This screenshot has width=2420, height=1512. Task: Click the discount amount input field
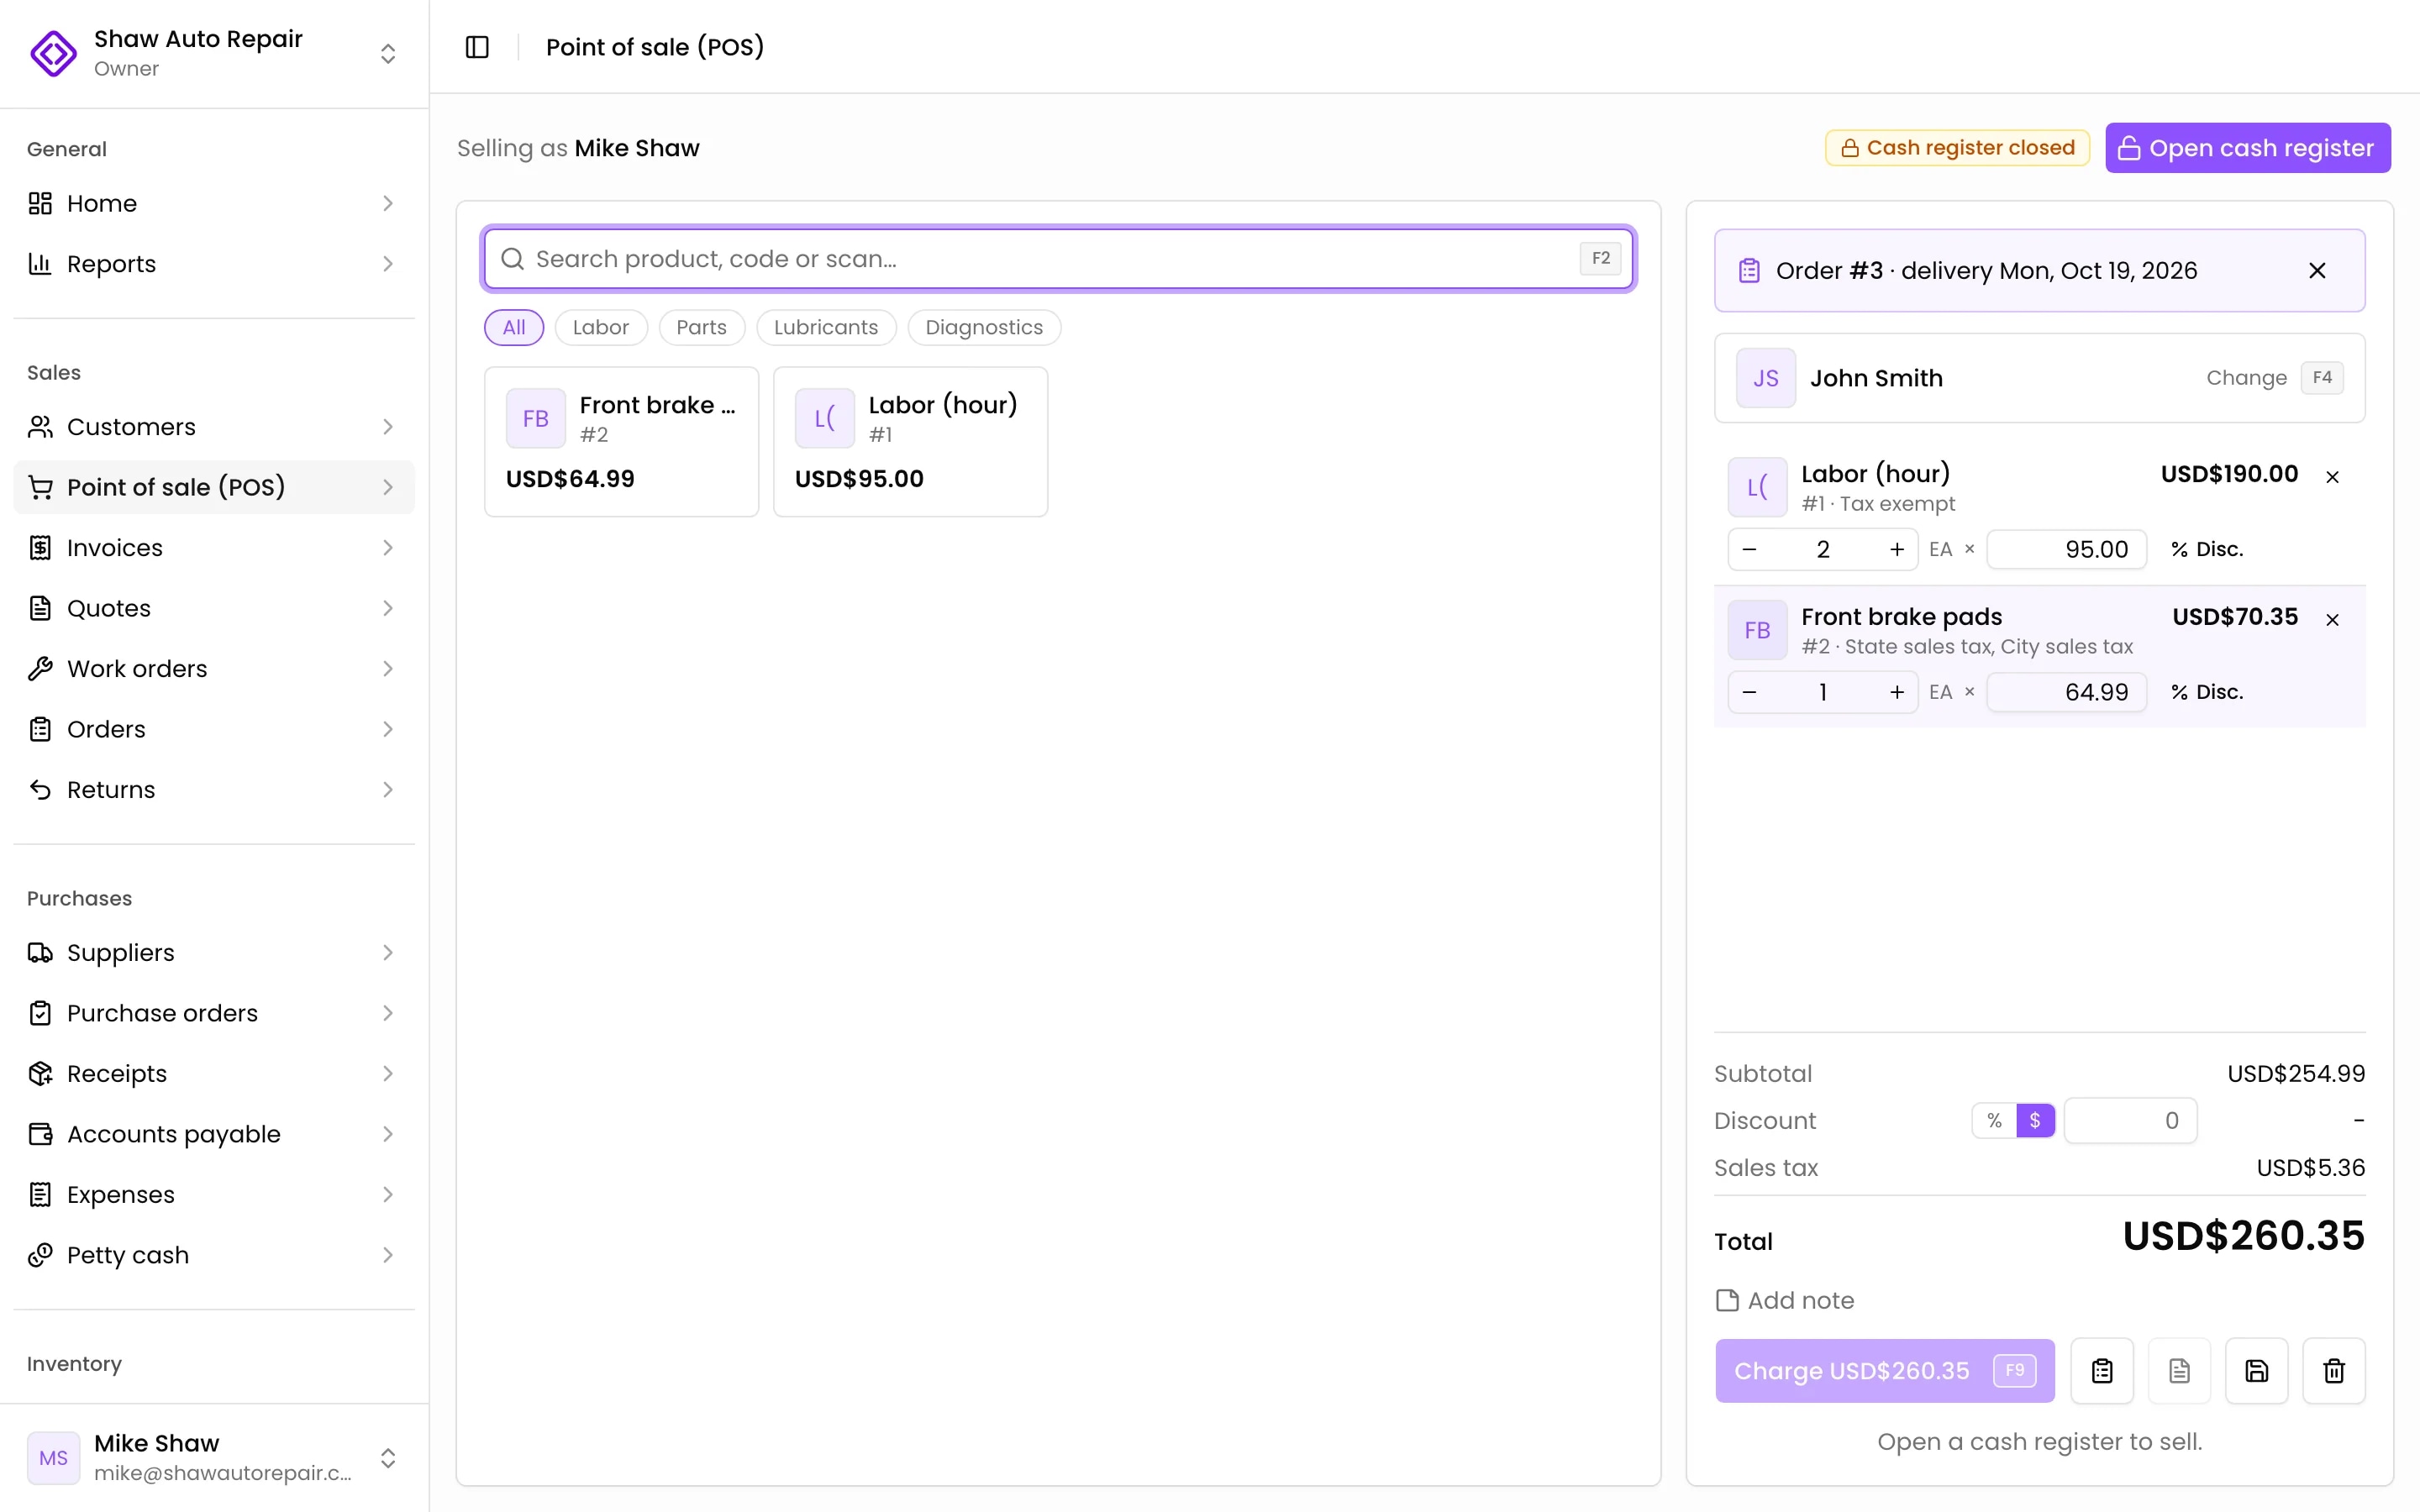pos(2130,1120)
